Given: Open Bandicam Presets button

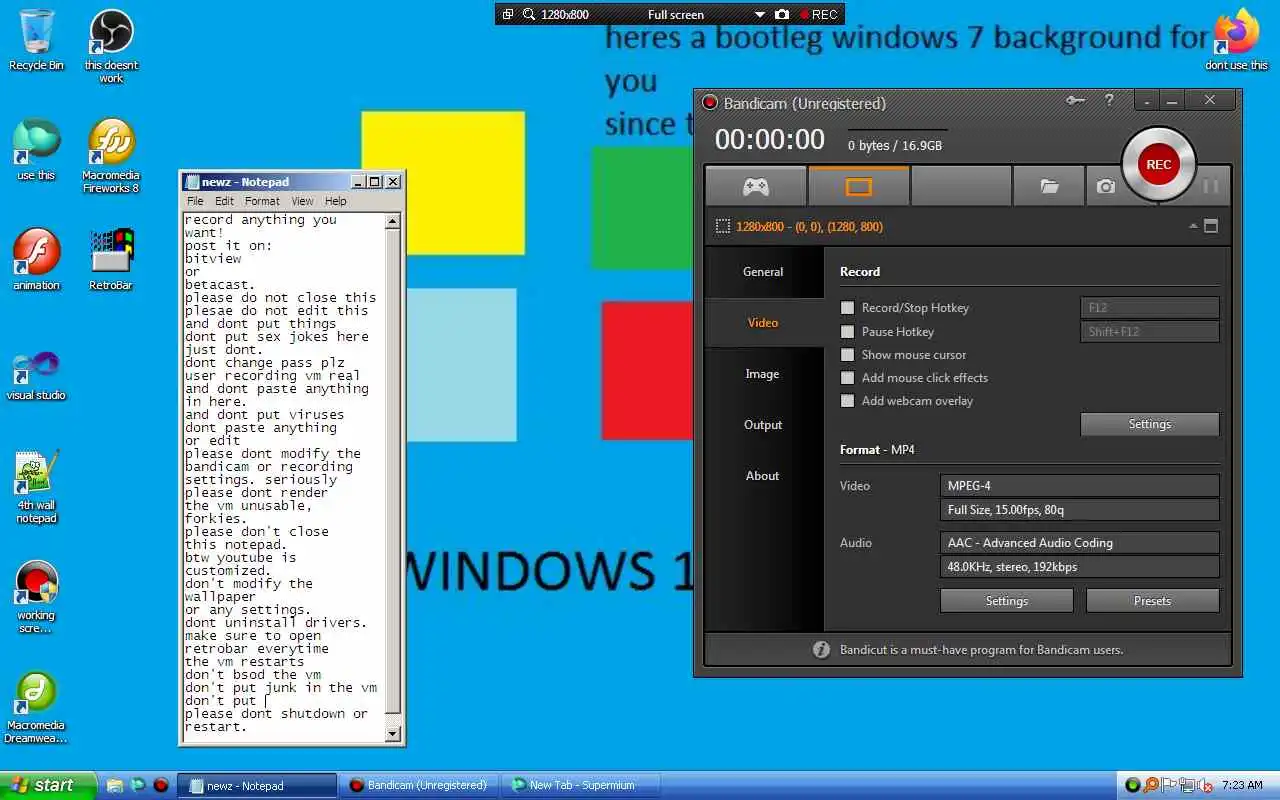Looking at the screenshot, I should point(1152,601).
